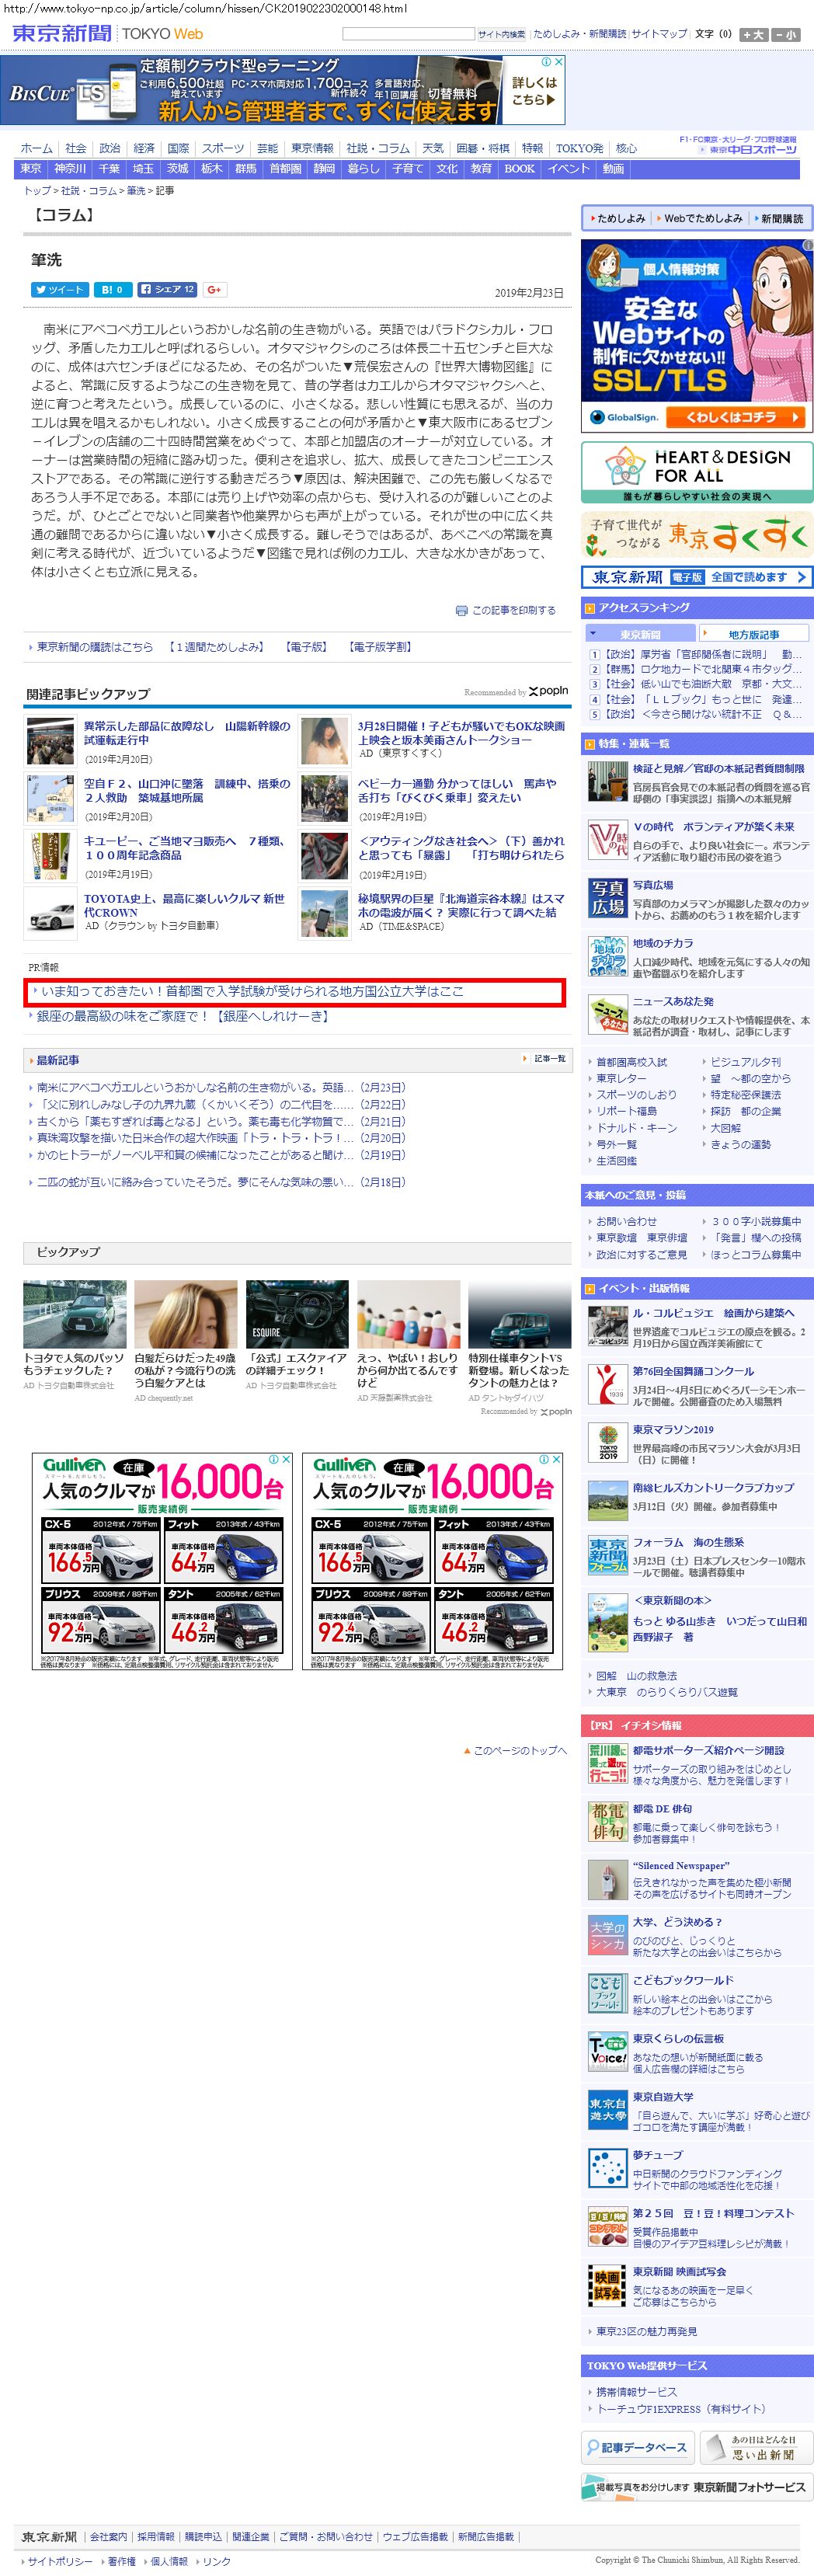Click the 東京新聞 TOKYO Web logo
The width and height of the screenshot is (814, 2576).
107,34
